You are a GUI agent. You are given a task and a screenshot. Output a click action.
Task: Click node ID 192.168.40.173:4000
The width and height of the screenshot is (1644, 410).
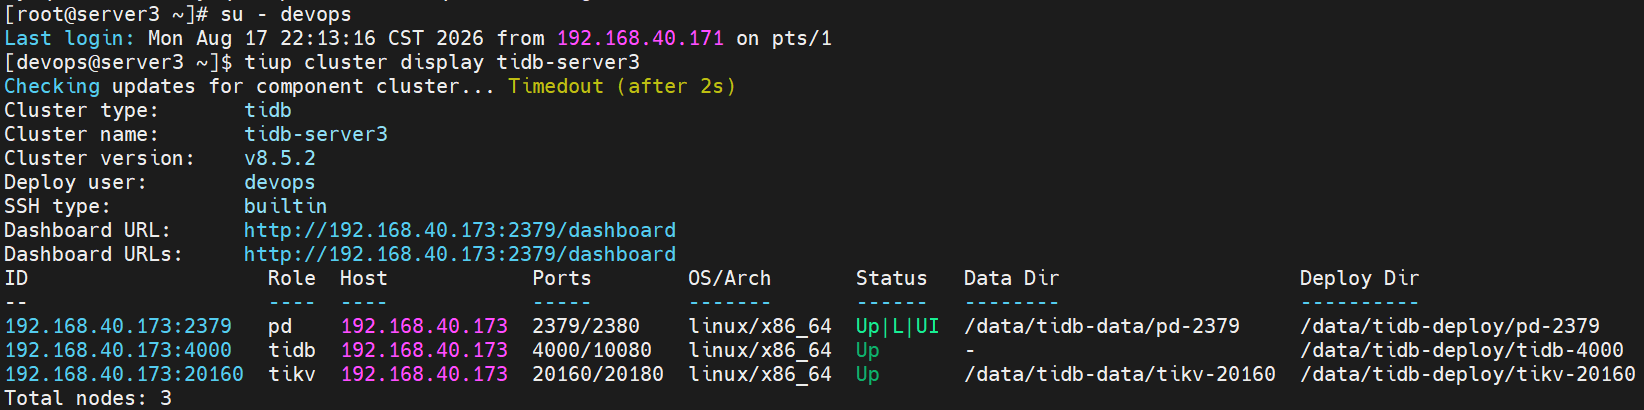click(x=118, y=350)
